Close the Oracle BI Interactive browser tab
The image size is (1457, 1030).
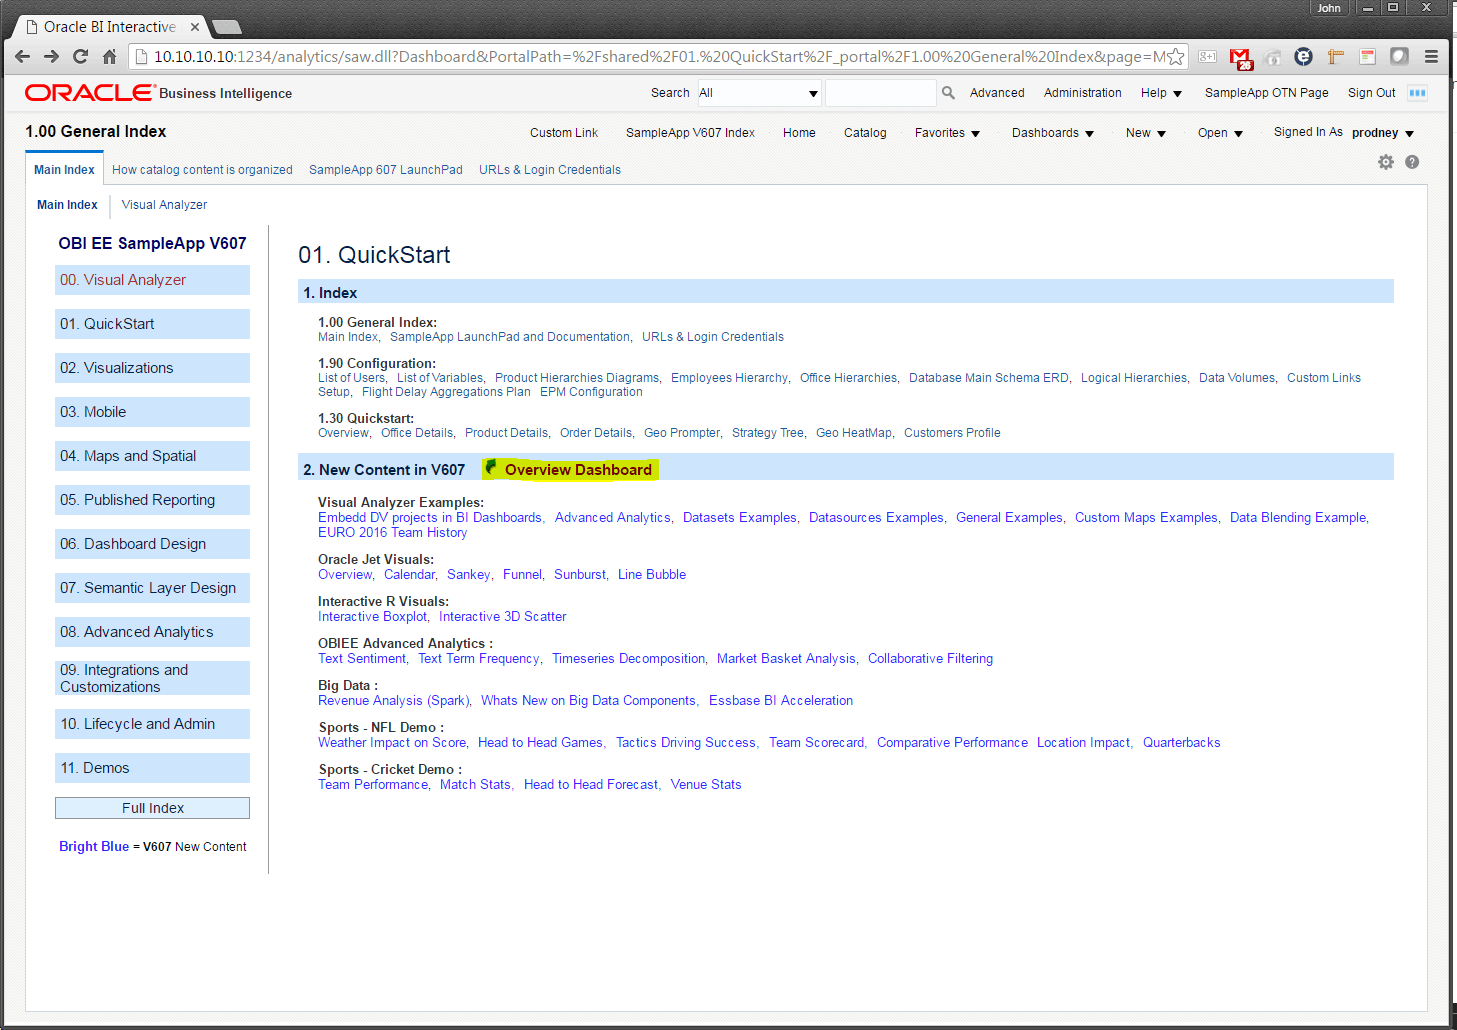click(x=195, y=27)
